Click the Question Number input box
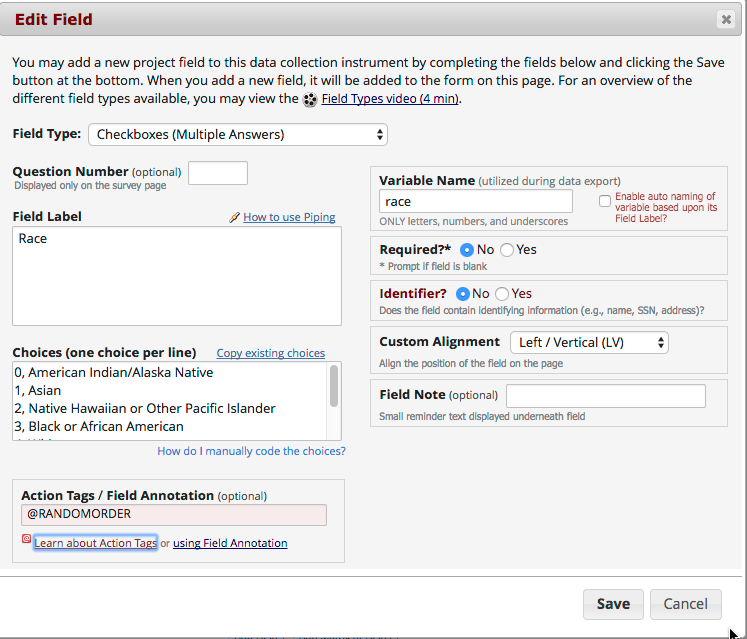The height and width of the screenshot is (639, 747). (x=218, y=173)
